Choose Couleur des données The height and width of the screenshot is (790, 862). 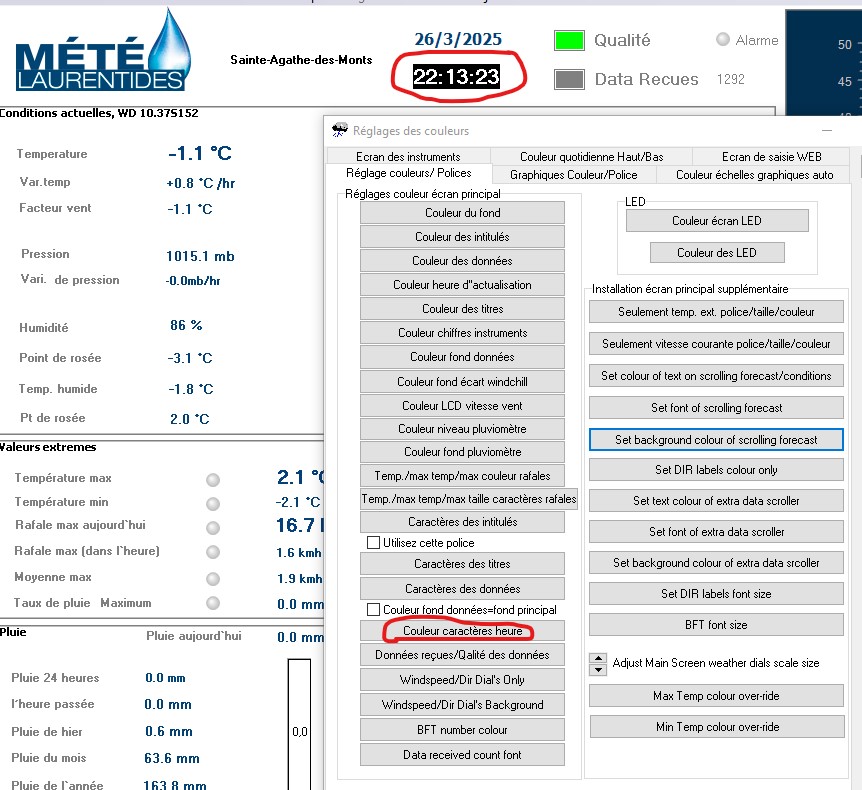click(x=462, y=261)
